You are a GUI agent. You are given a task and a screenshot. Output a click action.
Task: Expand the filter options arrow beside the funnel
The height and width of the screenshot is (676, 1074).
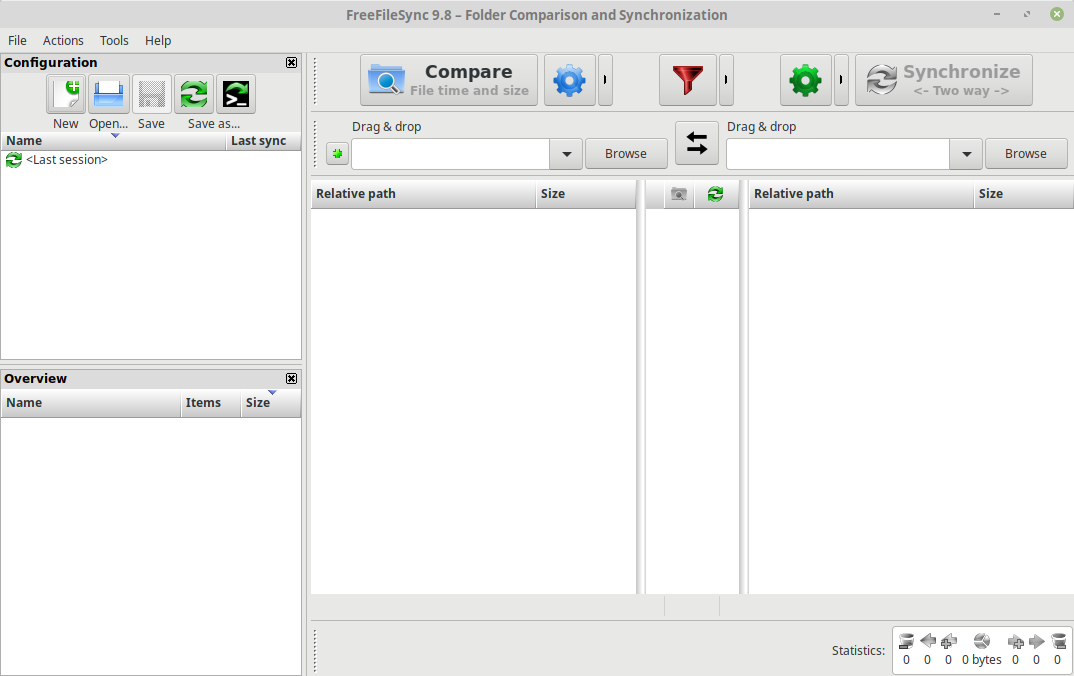[x=726, y=80]
